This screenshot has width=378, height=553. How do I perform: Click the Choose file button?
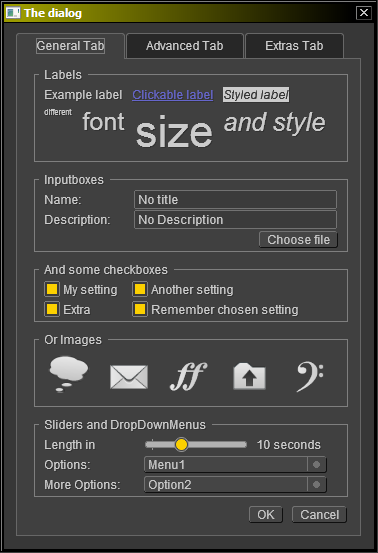298,240
